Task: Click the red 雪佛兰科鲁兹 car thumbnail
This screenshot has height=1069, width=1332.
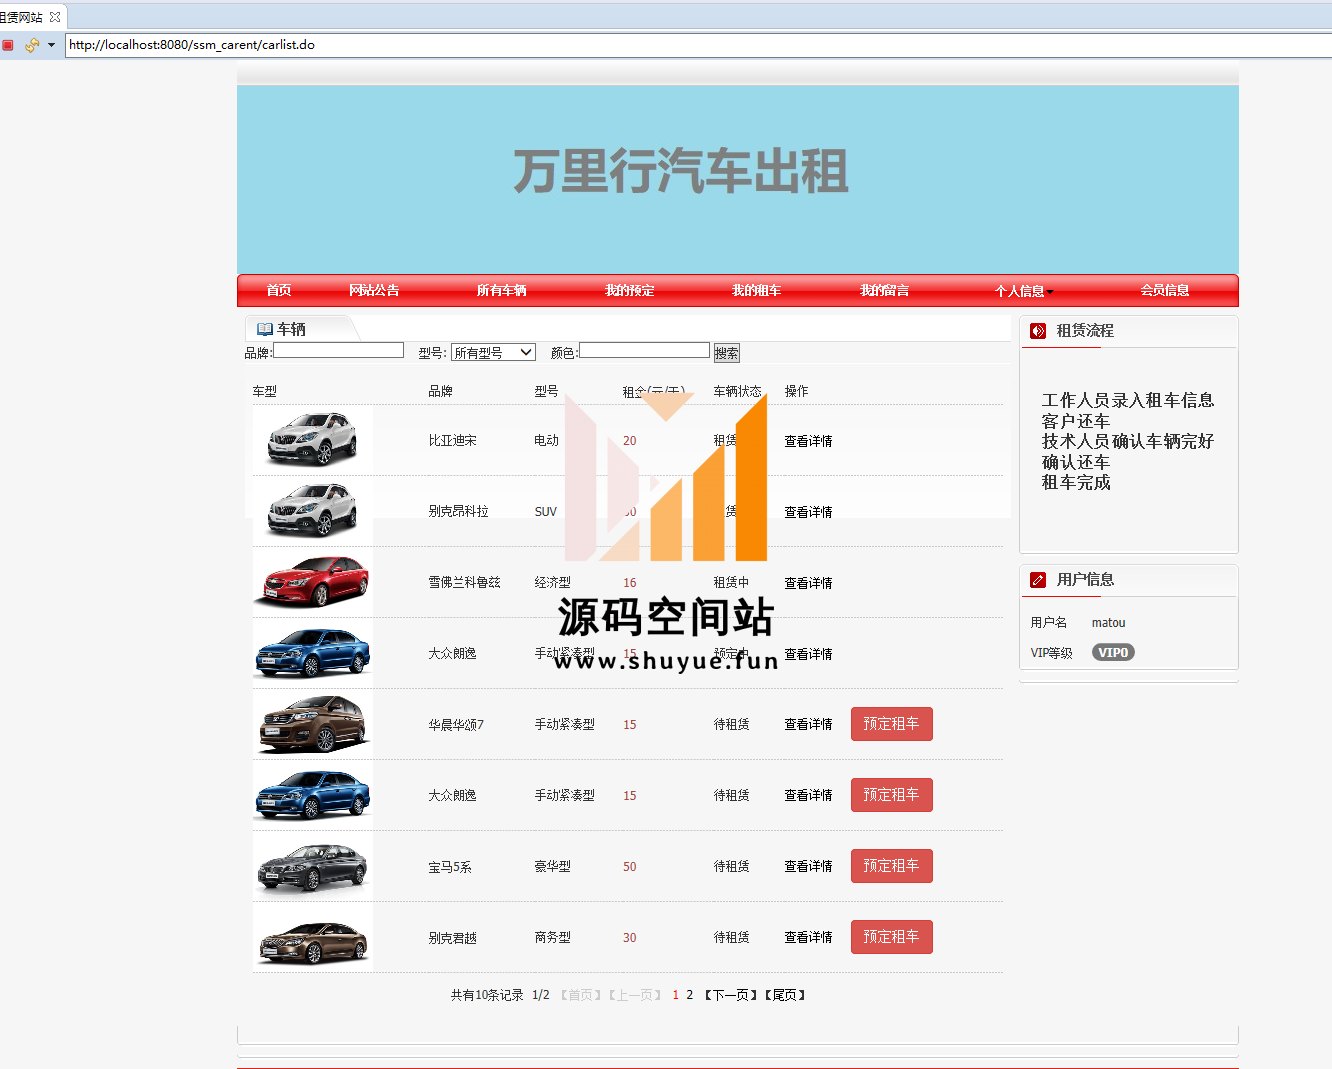Action: (x=313, y=582)
